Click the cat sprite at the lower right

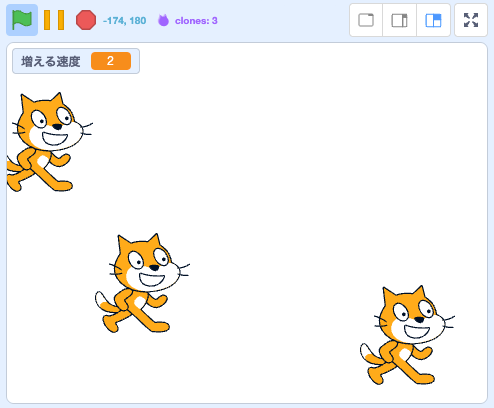pos(407,335)
